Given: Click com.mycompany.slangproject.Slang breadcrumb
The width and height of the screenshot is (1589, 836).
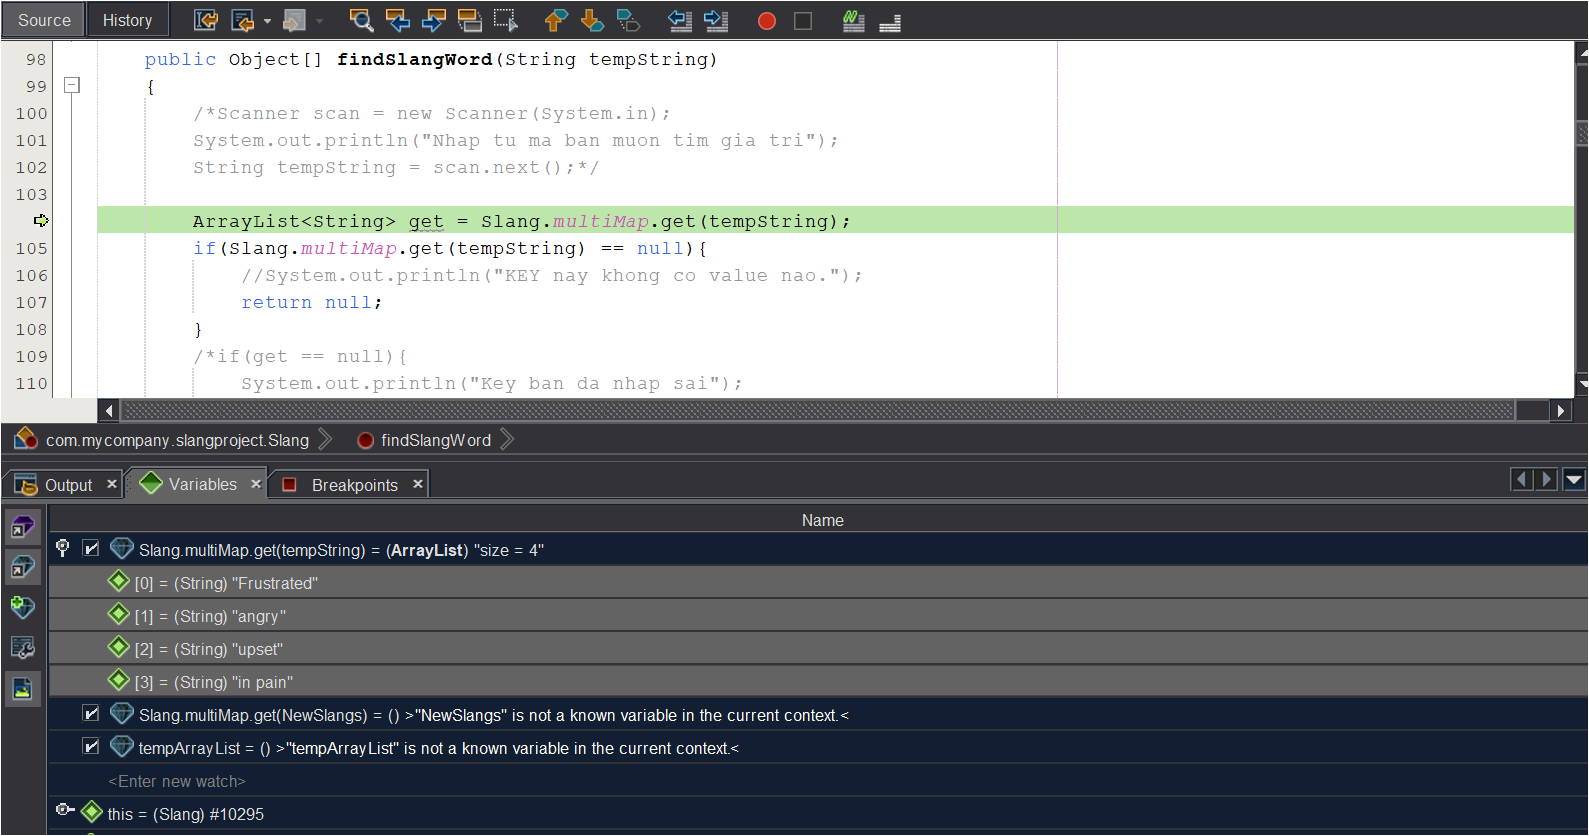Looking at the screenshot, I should (177, 440).
